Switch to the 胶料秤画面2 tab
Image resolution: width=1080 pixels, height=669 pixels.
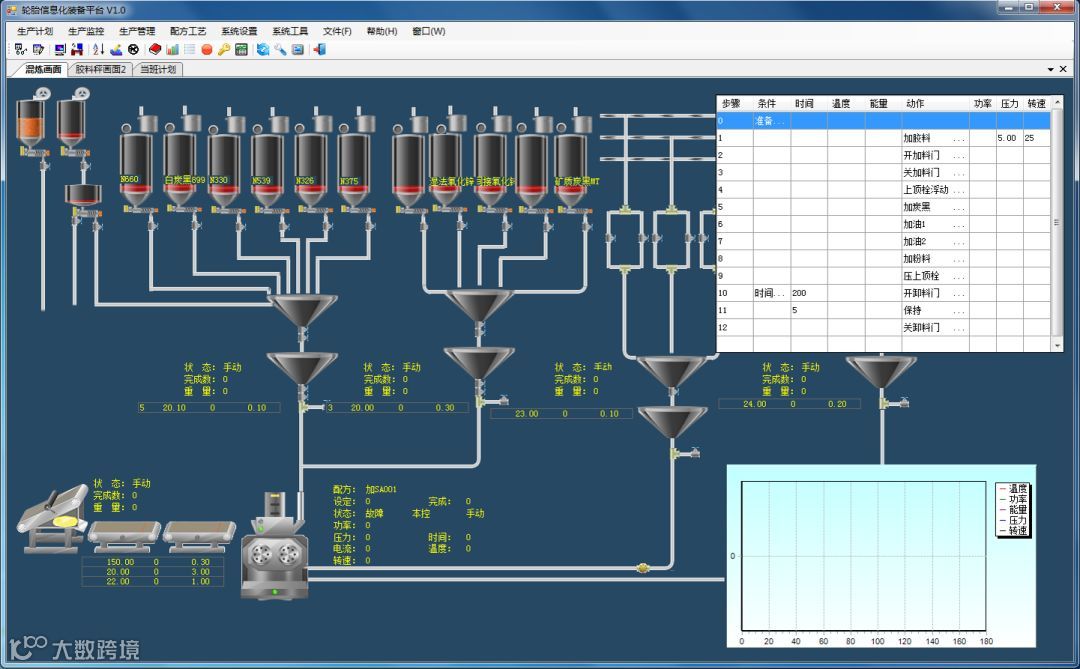coord(101,70)
